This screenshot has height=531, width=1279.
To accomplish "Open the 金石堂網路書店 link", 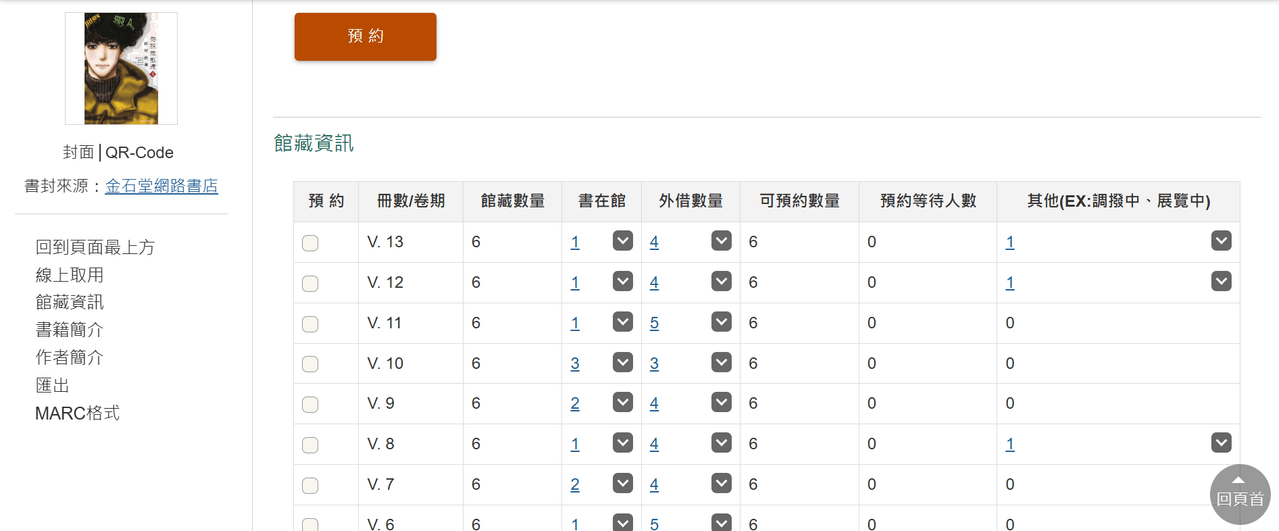I will (x=161, y=186).
